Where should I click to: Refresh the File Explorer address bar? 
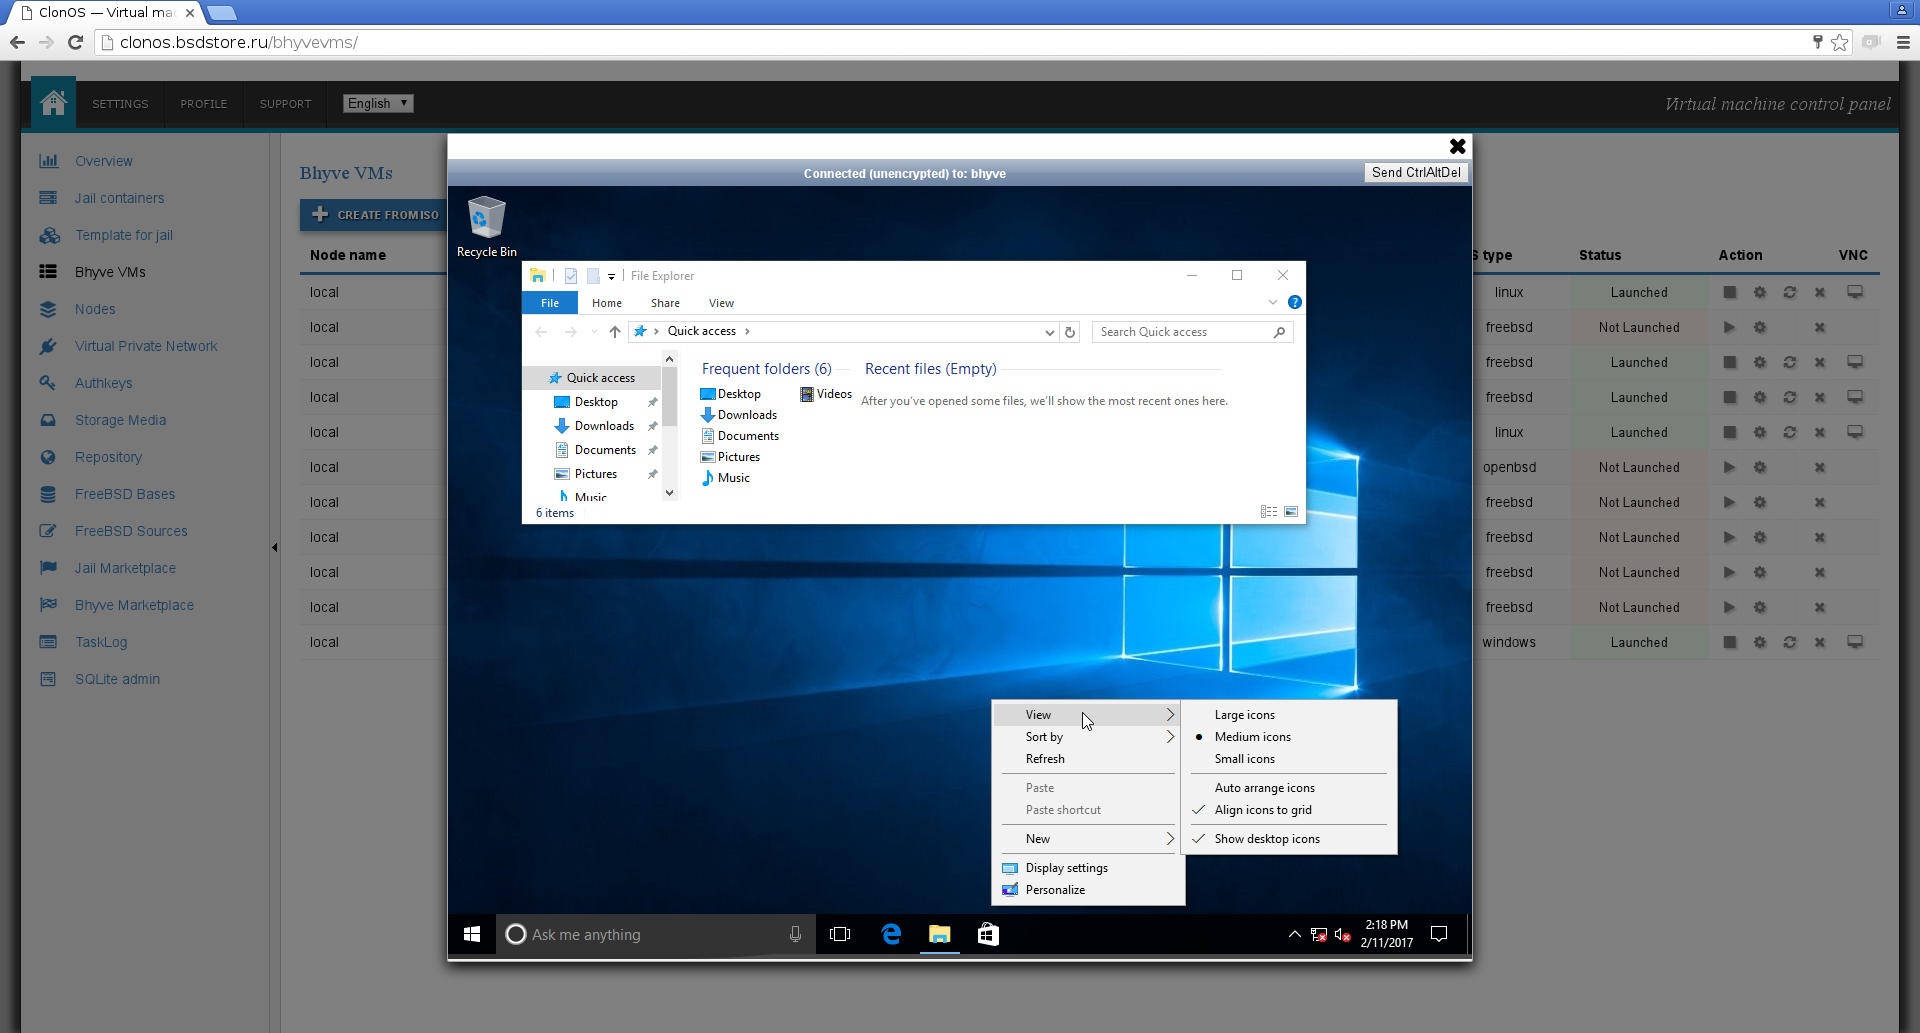[1070, 332]
